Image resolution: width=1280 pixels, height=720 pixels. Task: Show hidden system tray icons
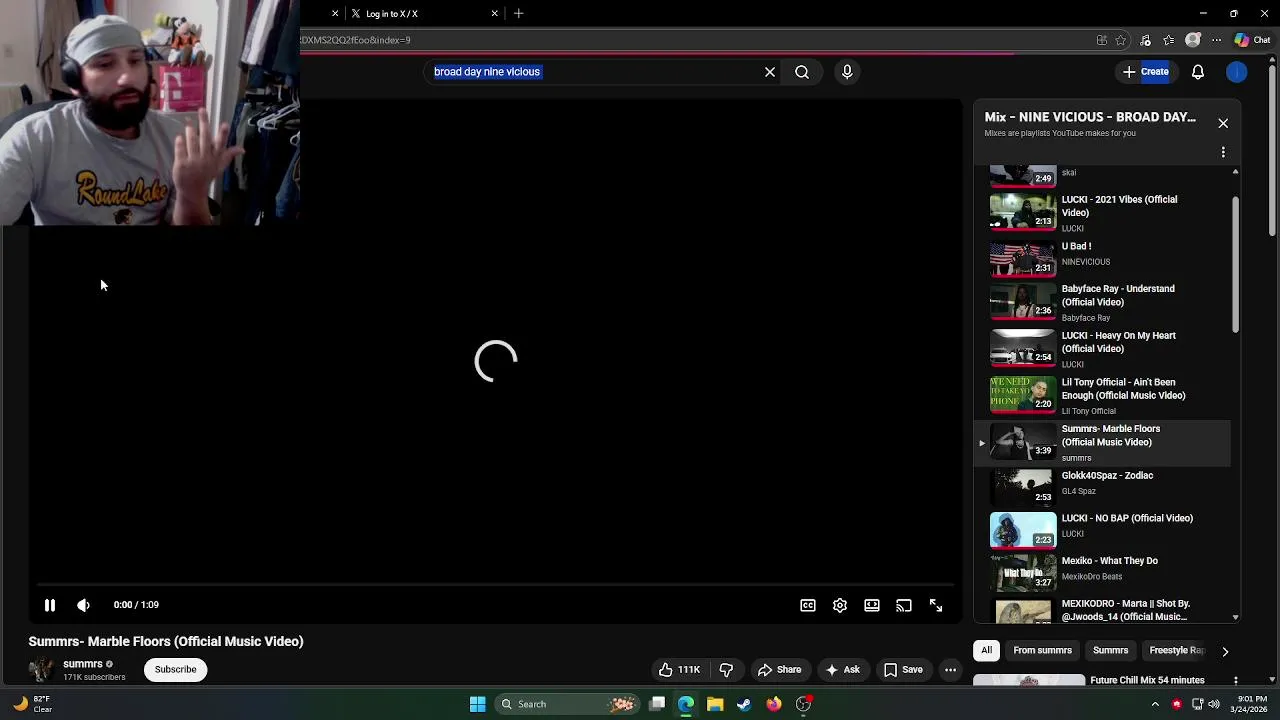1155,704
